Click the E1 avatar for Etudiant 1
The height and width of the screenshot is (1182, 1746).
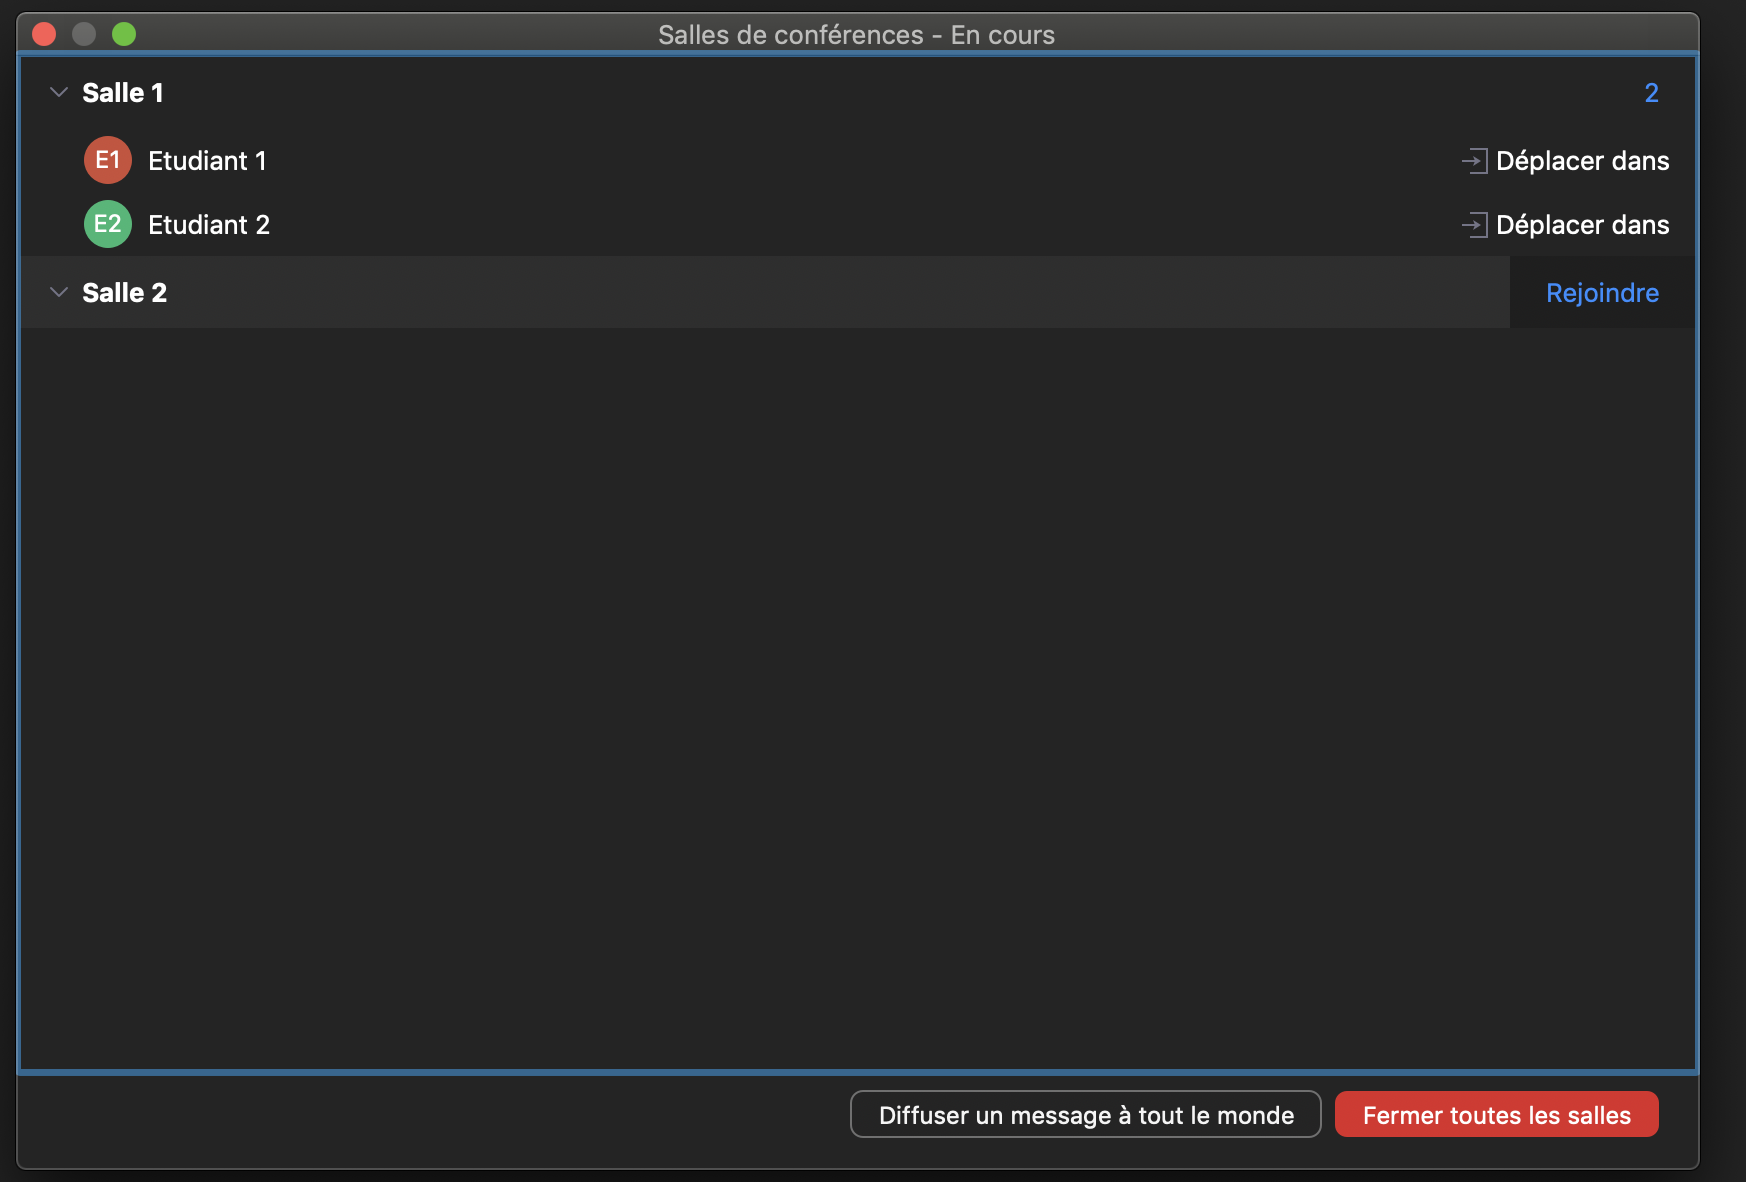108,160
